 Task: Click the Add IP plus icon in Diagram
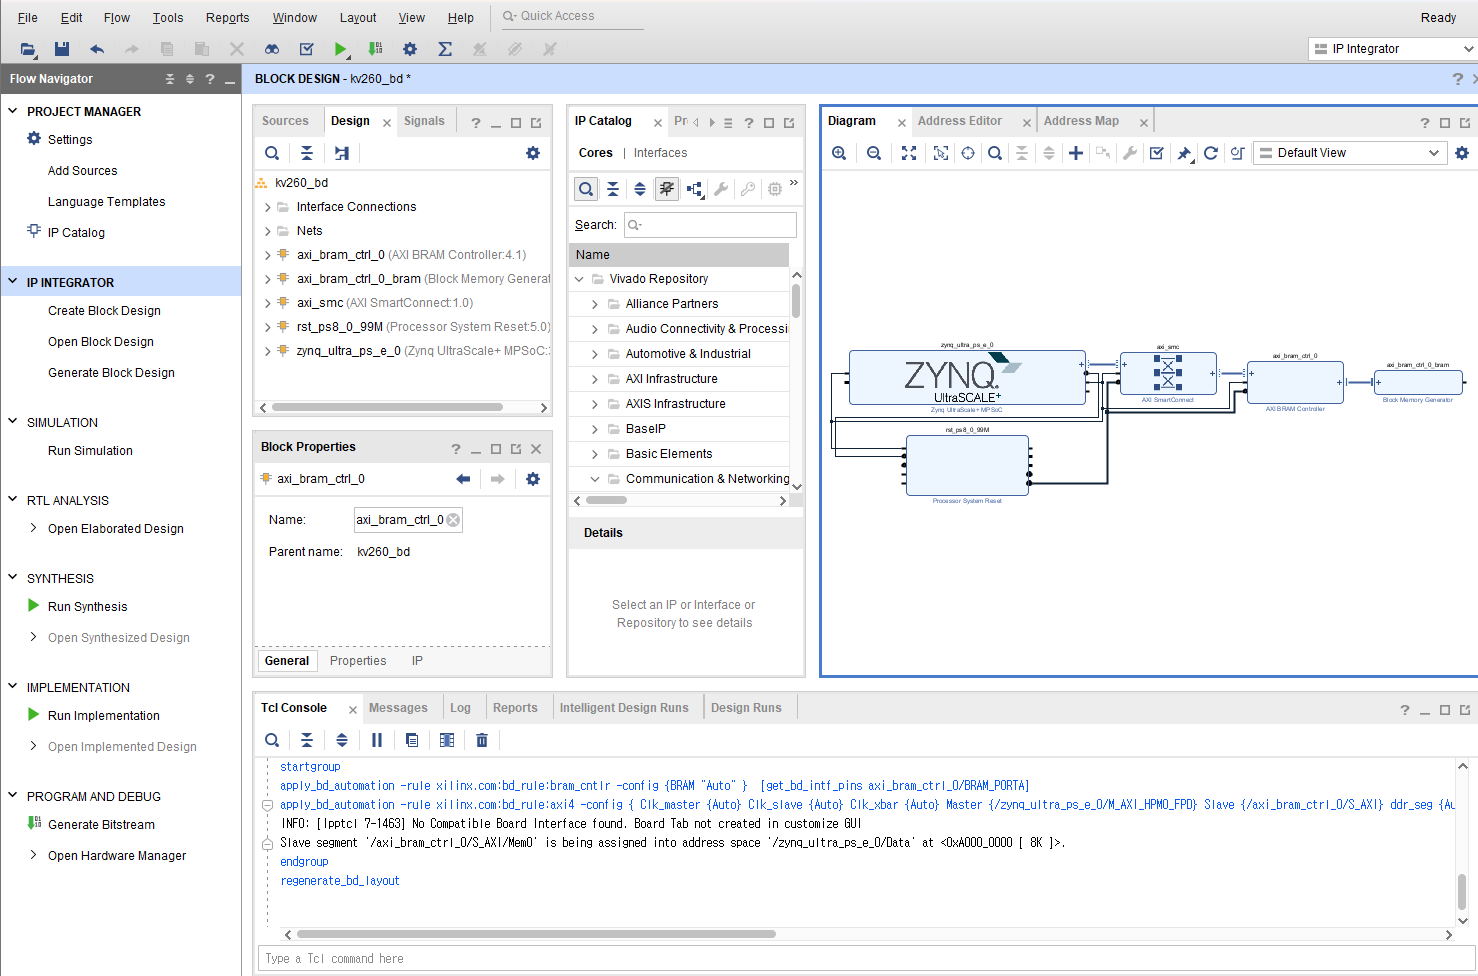(1076, 153)
